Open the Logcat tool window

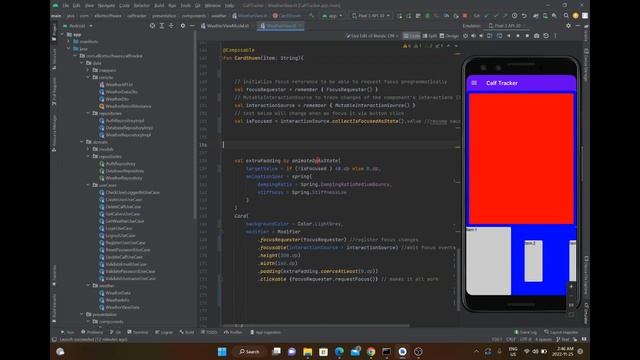[x=164, y=332]
